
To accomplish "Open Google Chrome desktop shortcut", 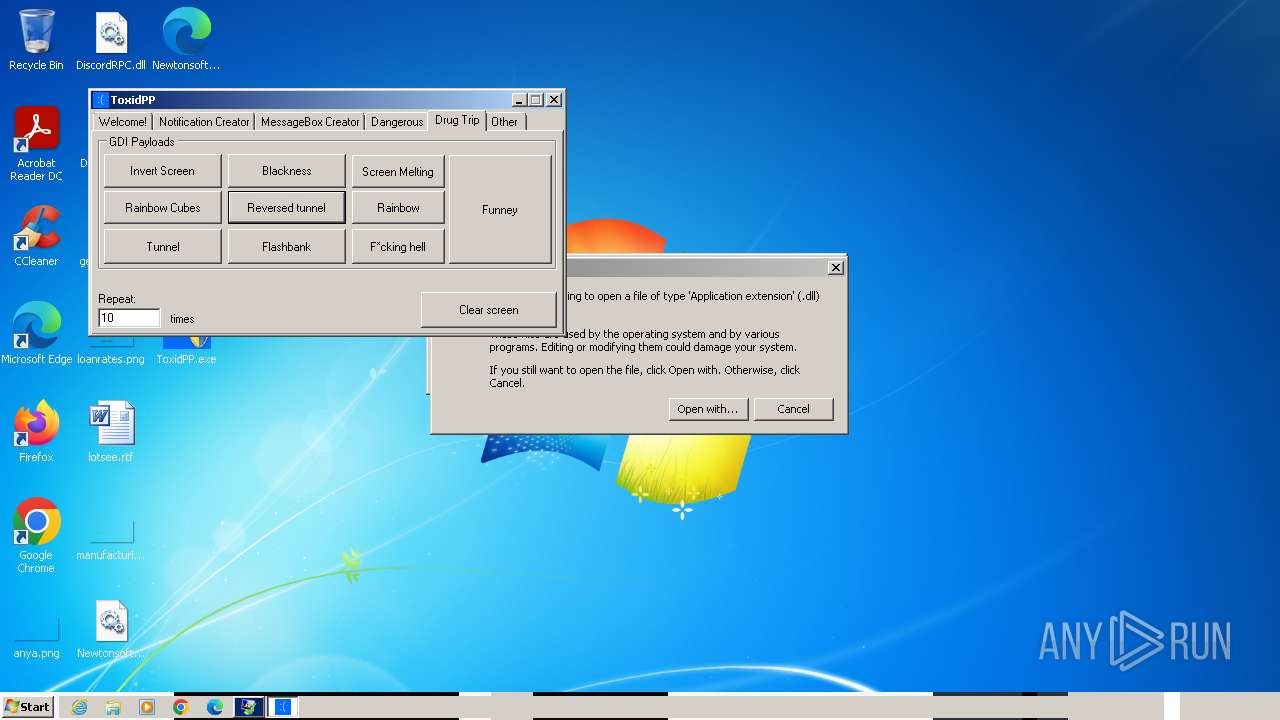I will (x=36, y=535).
